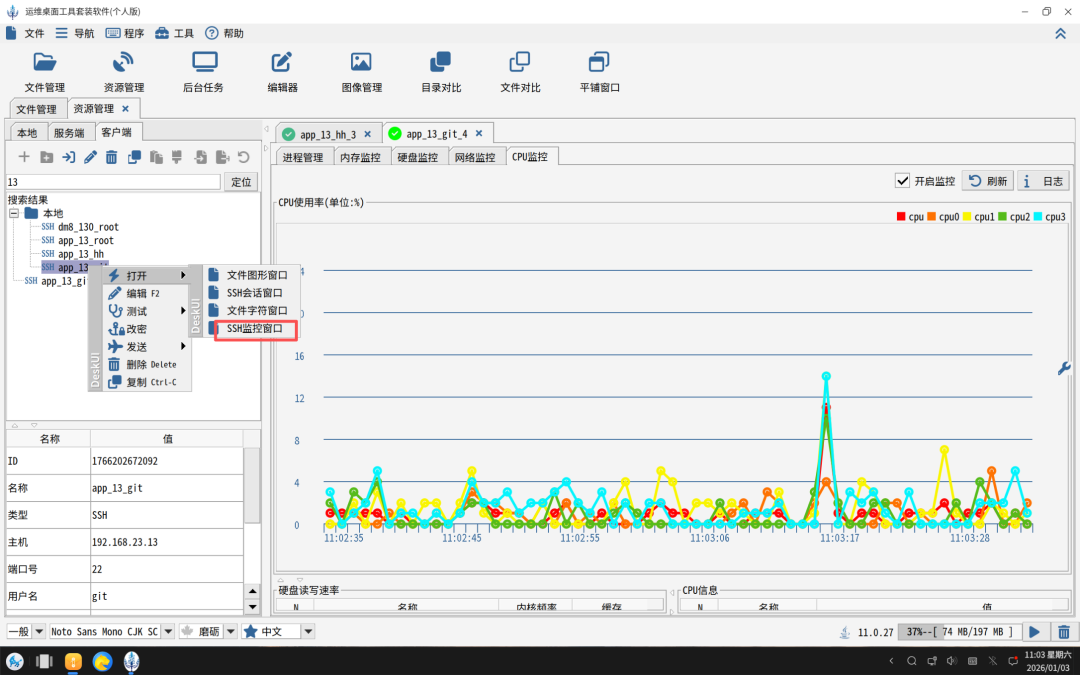Click the circular undo refresh icon in resource toolbar
Image resolution: width=1080 pixels, height=675 pixels.
pos(243,157)
